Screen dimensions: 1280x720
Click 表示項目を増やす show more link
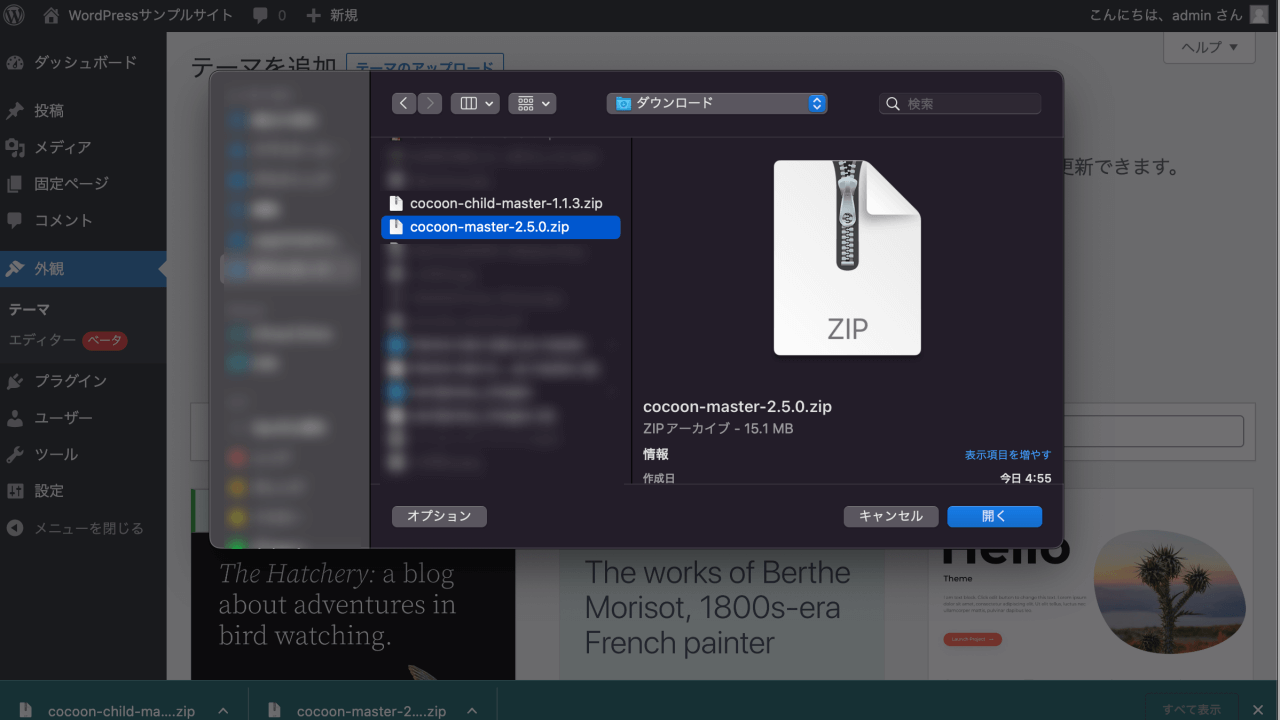(x=1008, y=455)
